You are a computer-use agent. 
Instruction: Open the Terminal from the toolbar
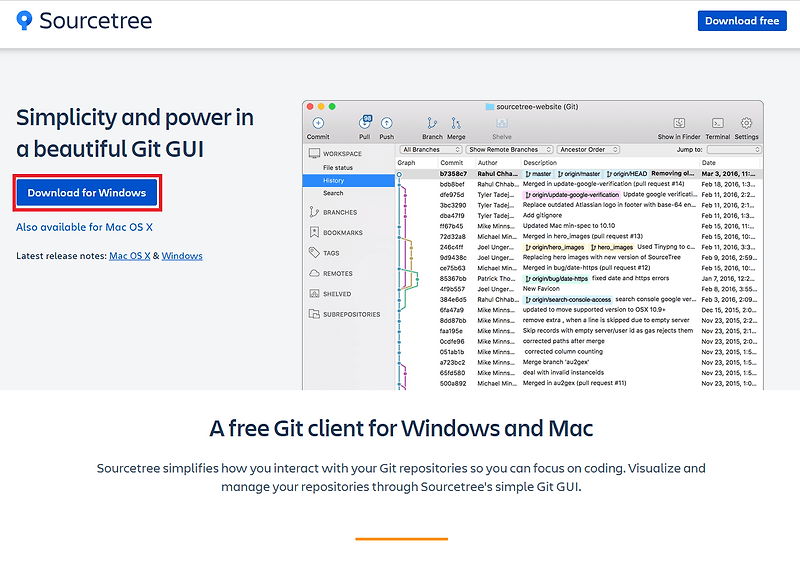click(x=716, y=121)
